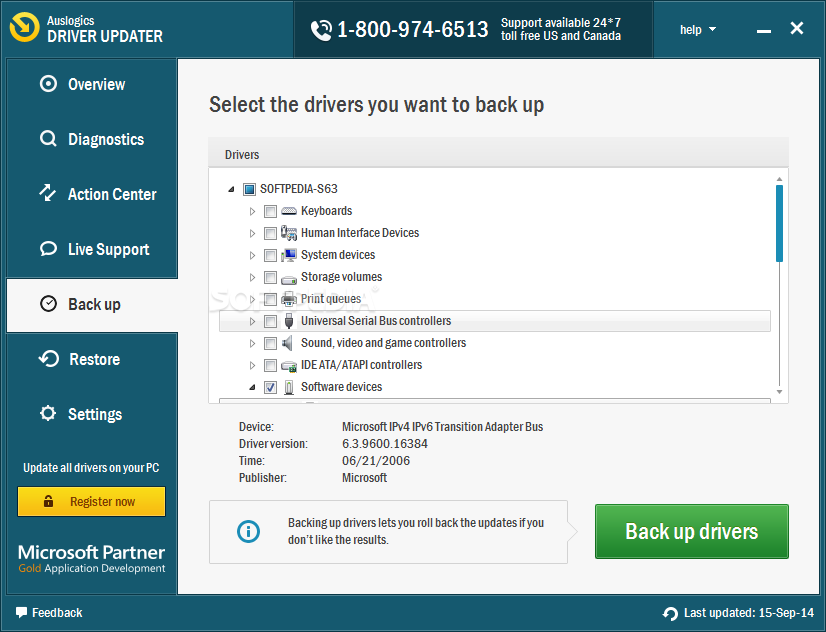Click the Software devices icon
The height and width of the screenshot is (632, 826).
coord(289,387)
